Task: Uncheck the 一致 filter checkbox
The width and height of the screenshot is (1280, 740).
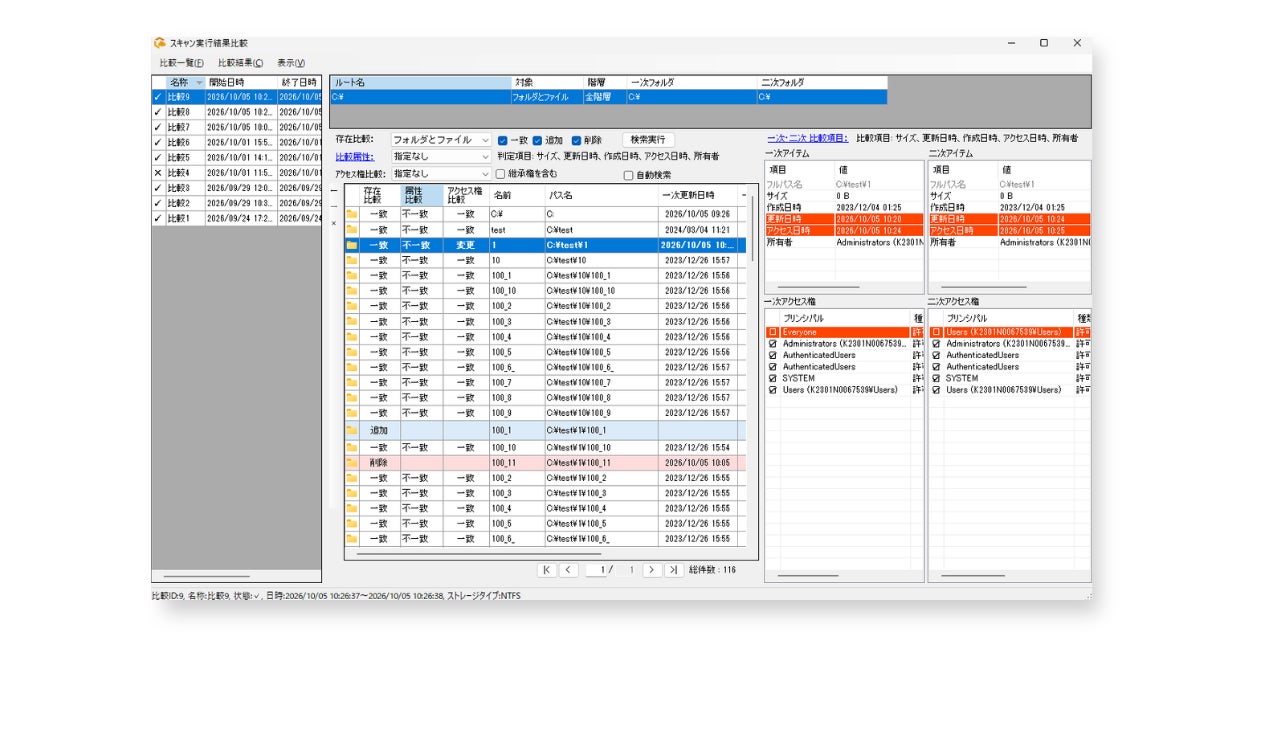Action: pyautogui.click(x=503, y=140)
